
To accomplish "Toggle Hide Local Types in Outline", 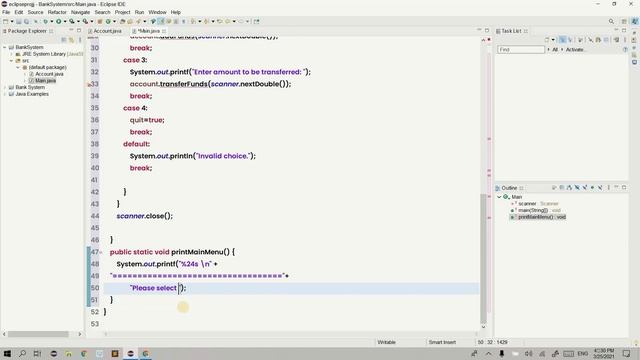I will coord(600,188).
